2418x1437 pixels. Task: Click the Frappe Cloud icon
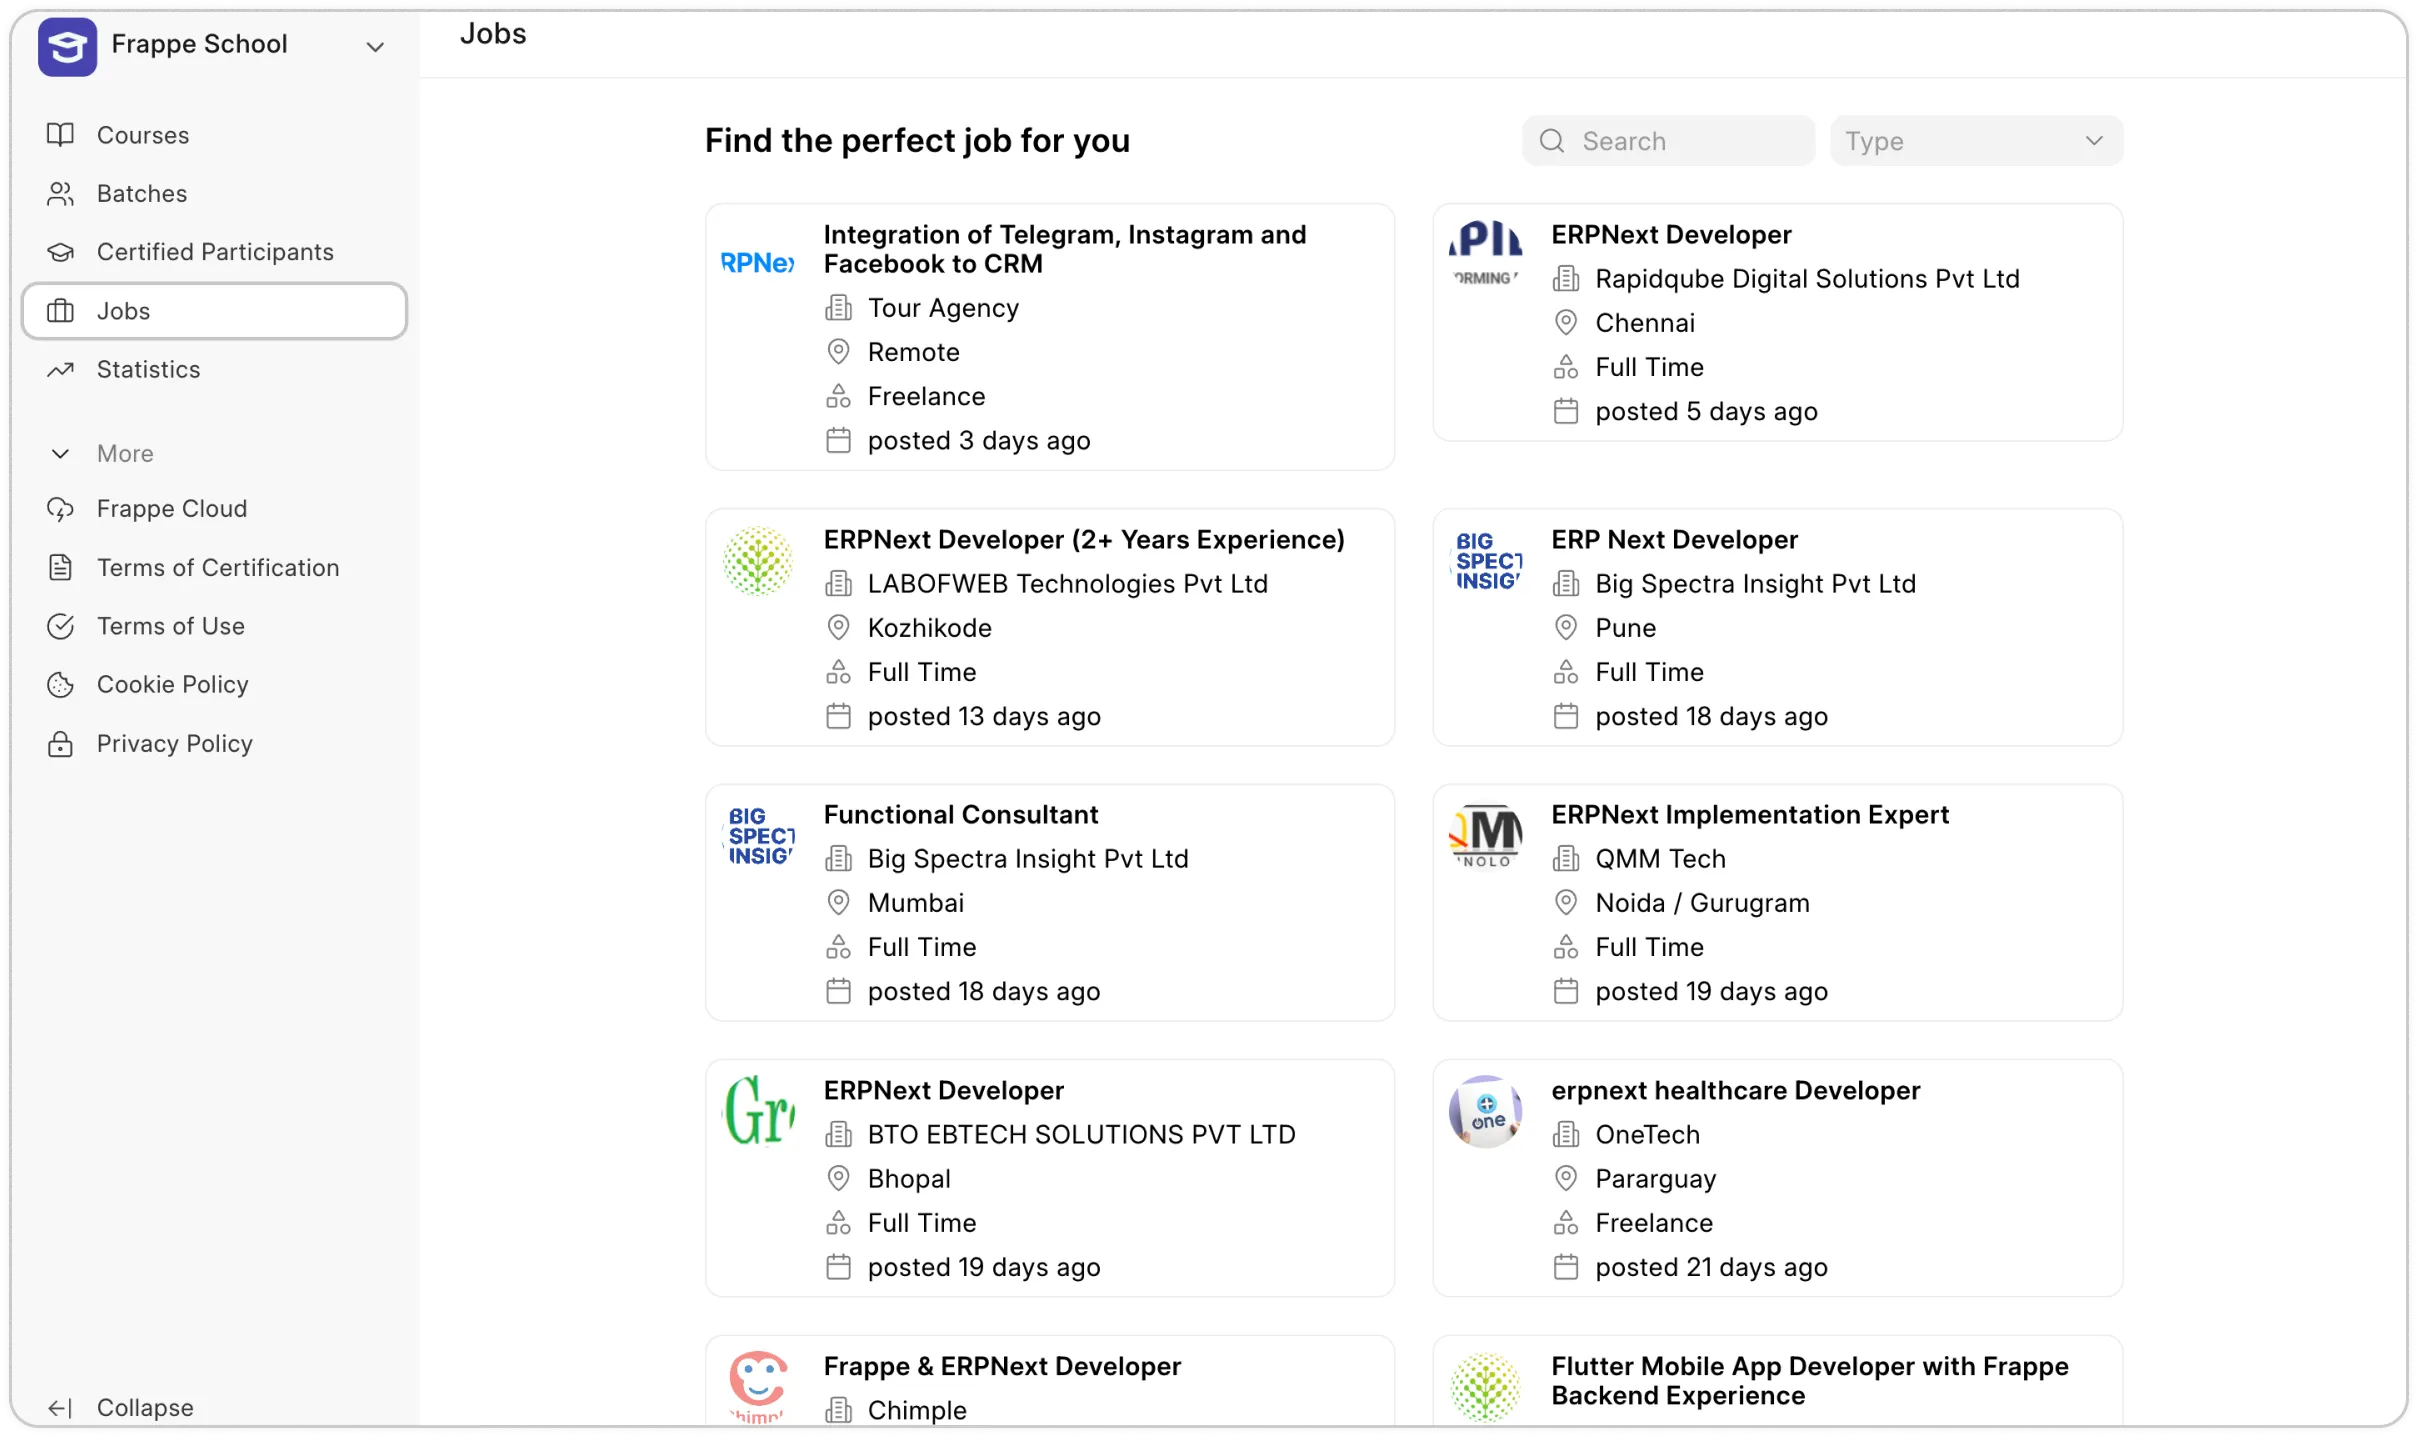[61, 508]
